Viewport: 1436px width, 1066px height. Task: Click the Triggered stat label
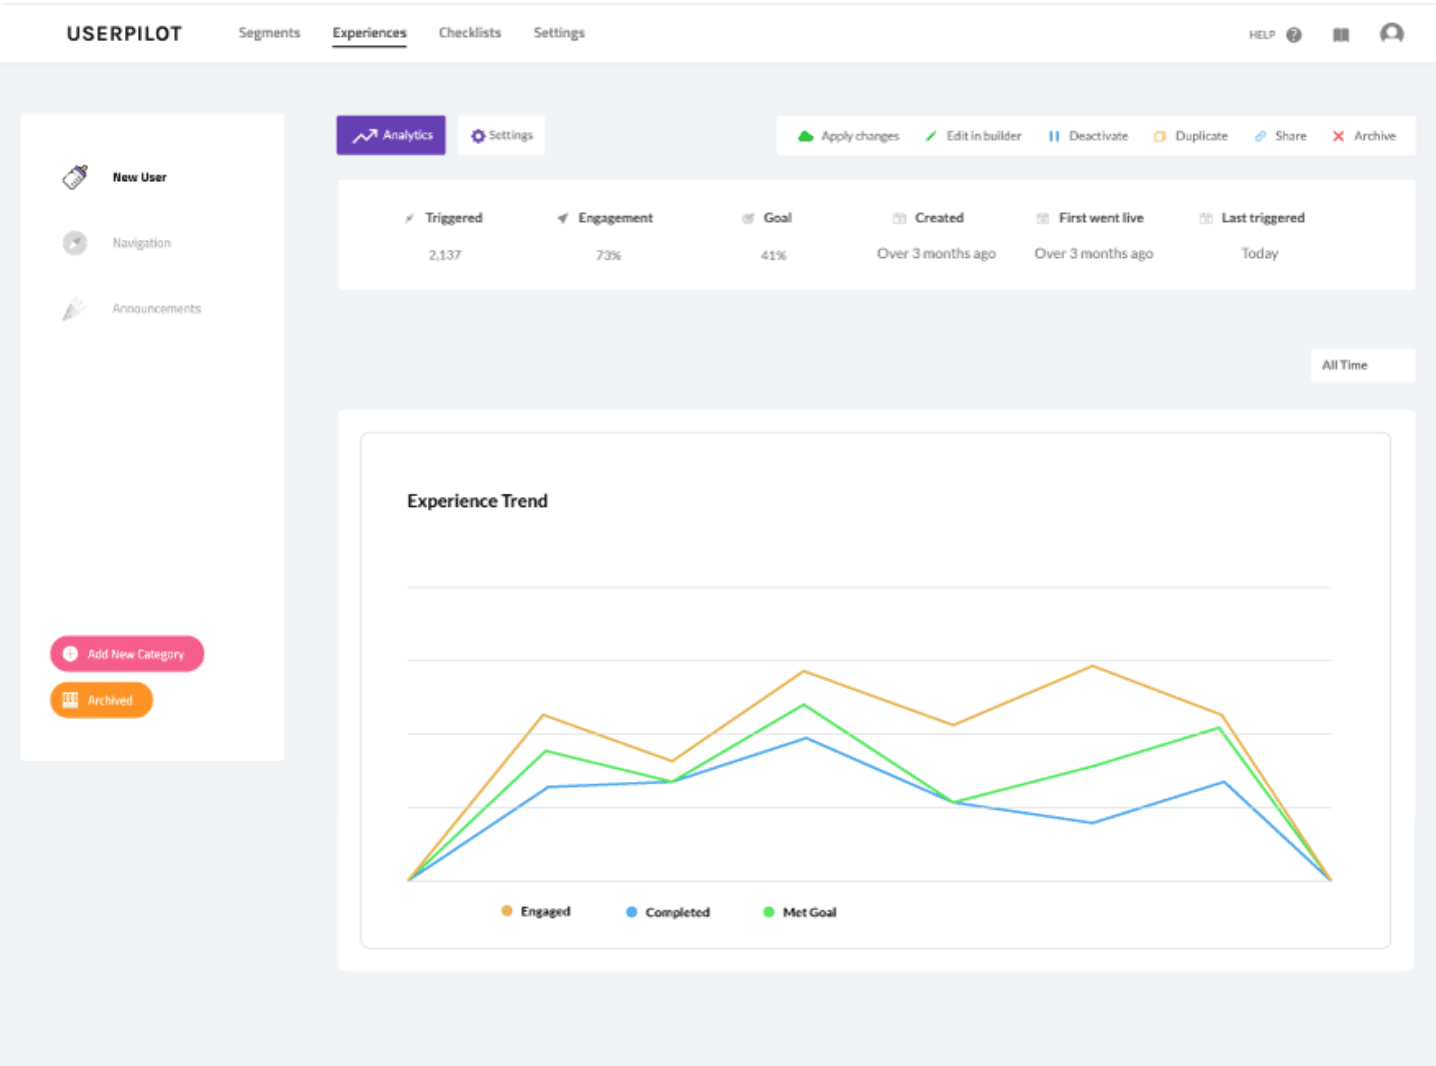tap(454, 218)
